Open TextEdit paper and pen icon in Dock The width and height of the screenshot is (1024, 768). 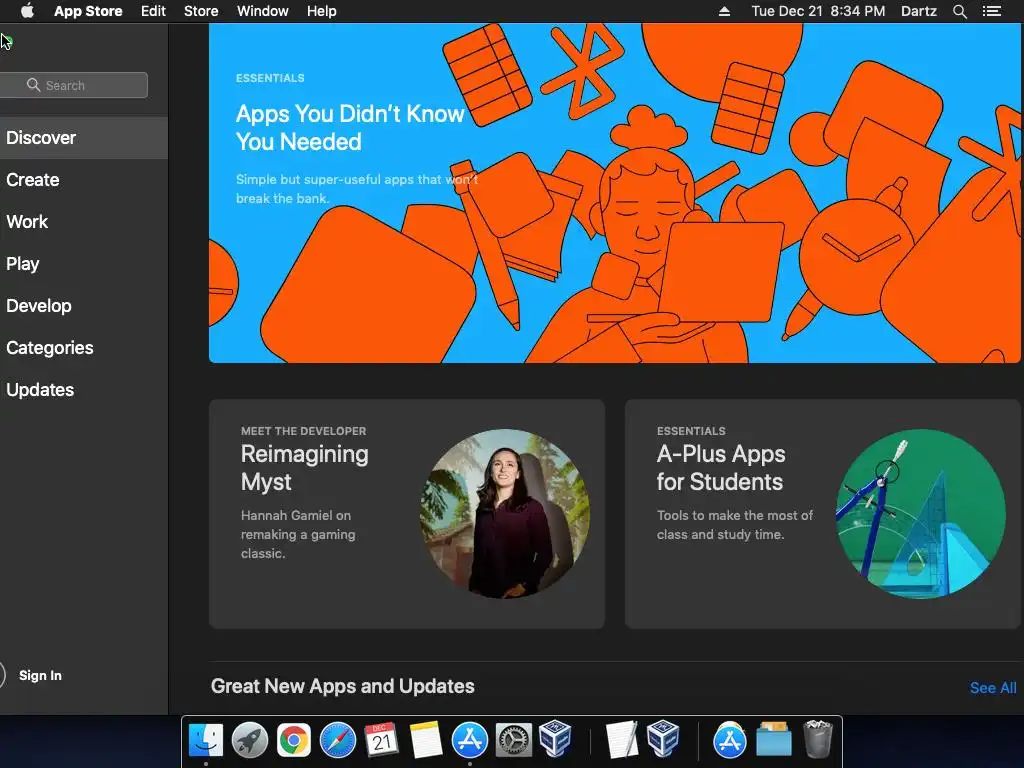[620, 740]
